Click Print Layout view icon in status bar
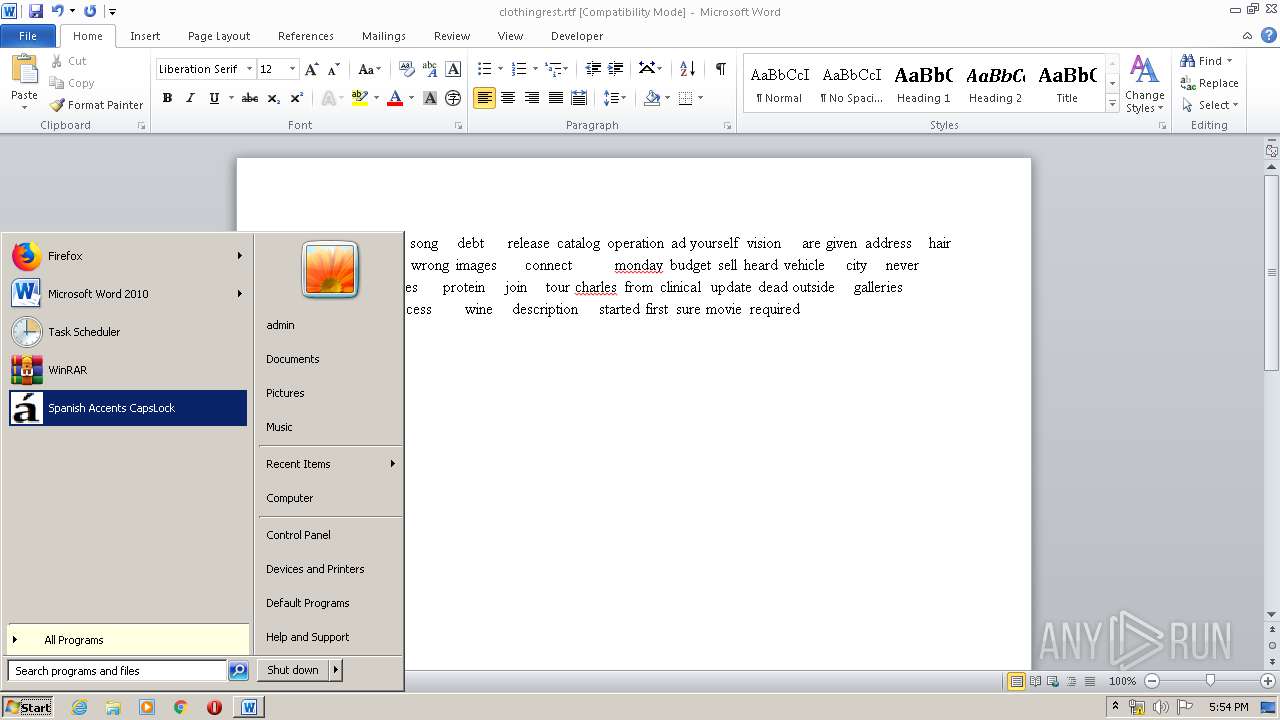 click(x=1016, y=681)
